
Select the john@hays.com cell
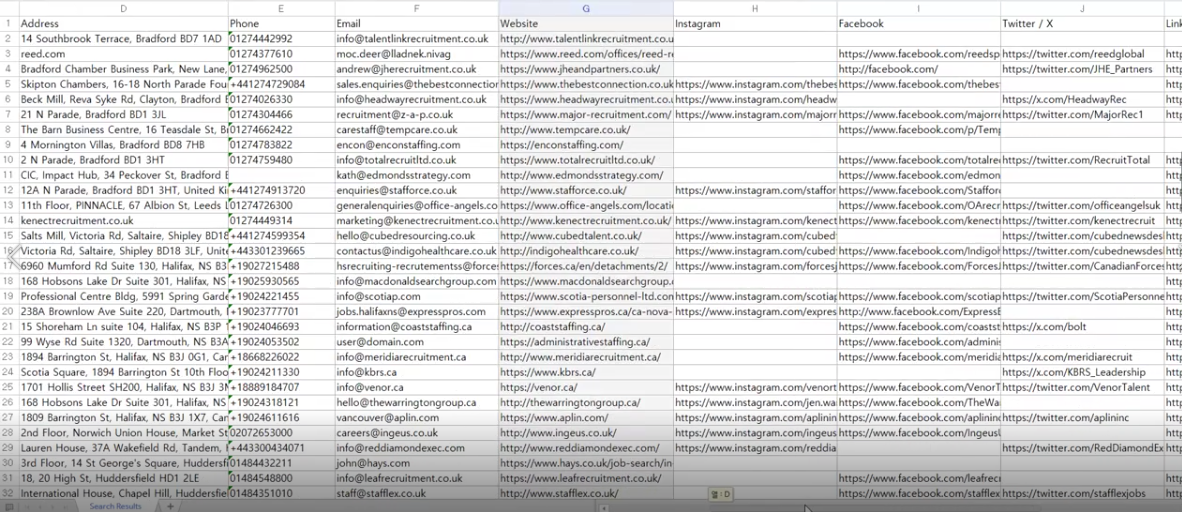[416, 463]
